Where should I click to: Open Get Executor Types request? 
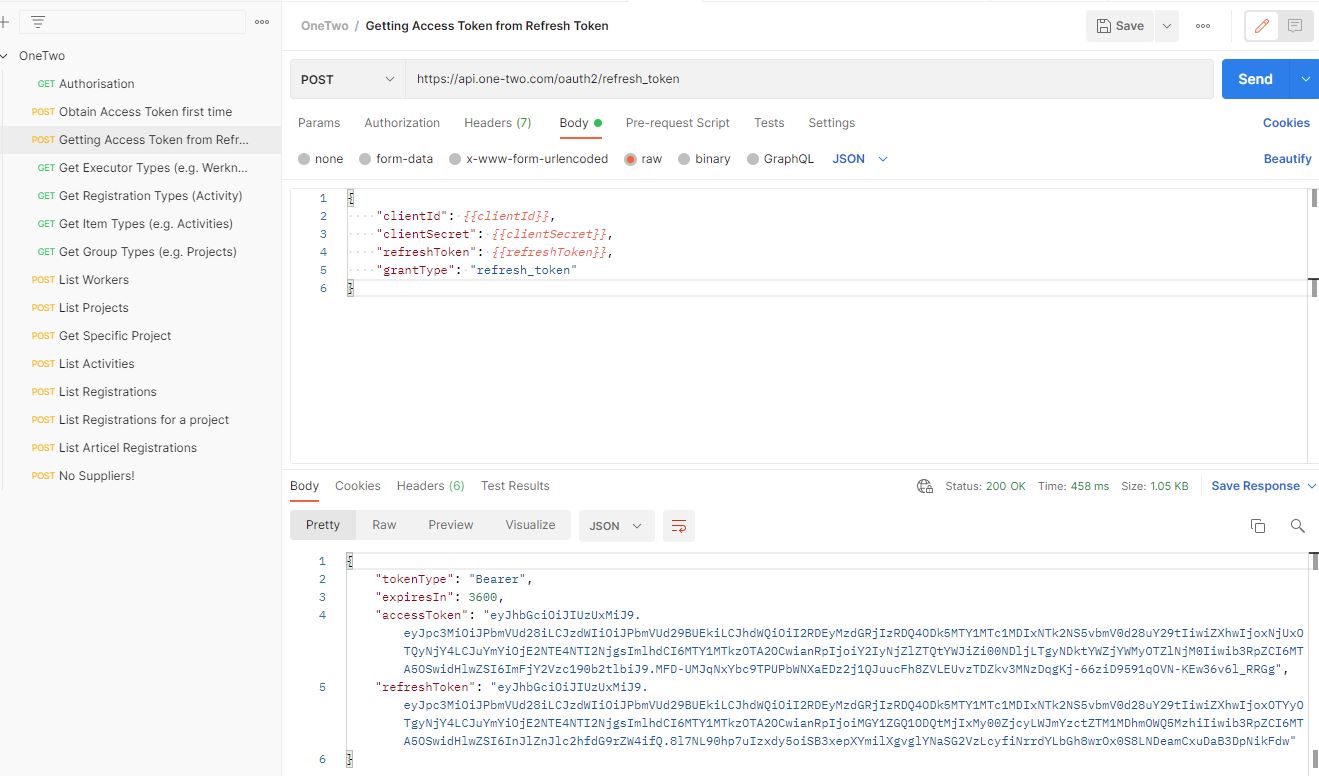pyautogui.click(x=153, y=168)
